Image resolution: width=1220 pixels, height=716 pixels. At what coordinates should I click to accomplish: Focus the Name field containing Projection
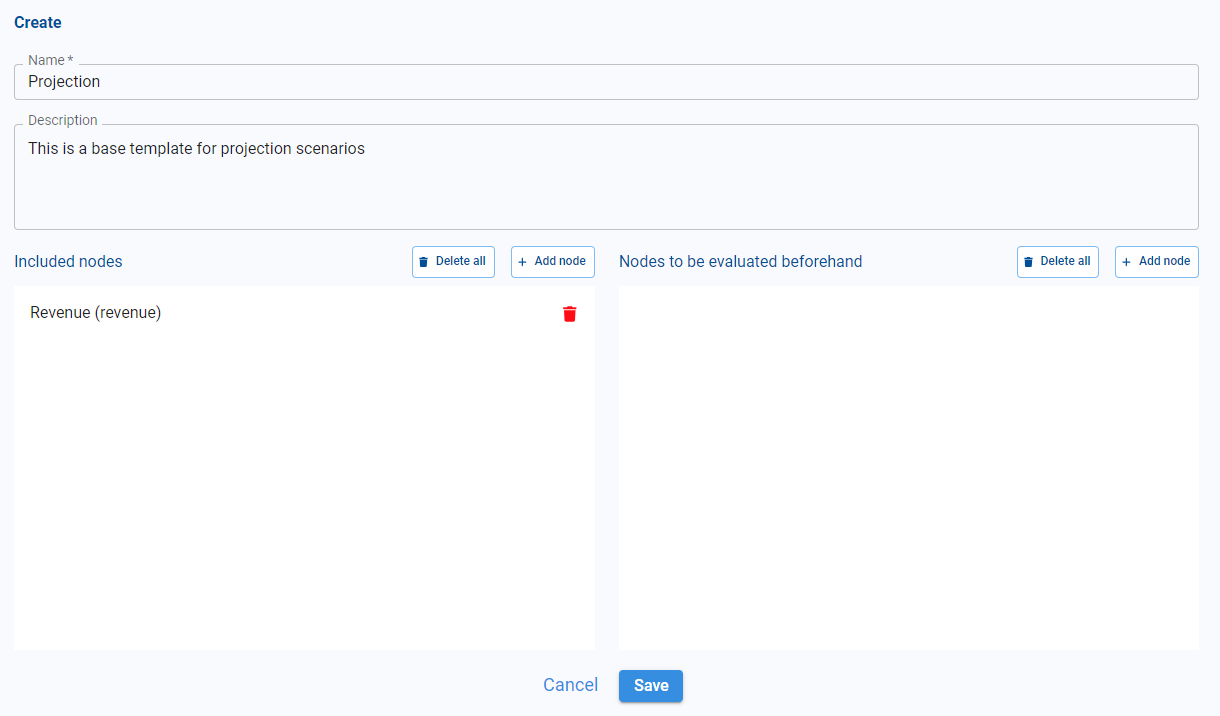click(x=606, y=82)
